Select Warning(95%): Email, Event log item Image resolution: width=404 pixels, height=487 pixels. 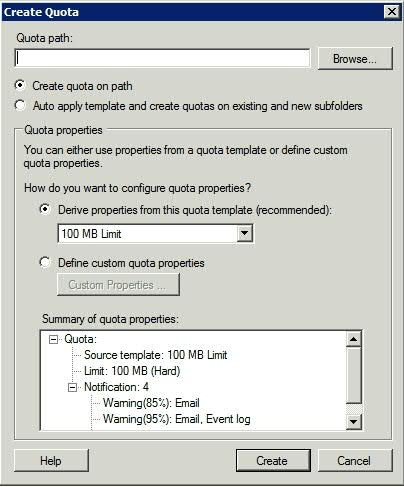176,419
